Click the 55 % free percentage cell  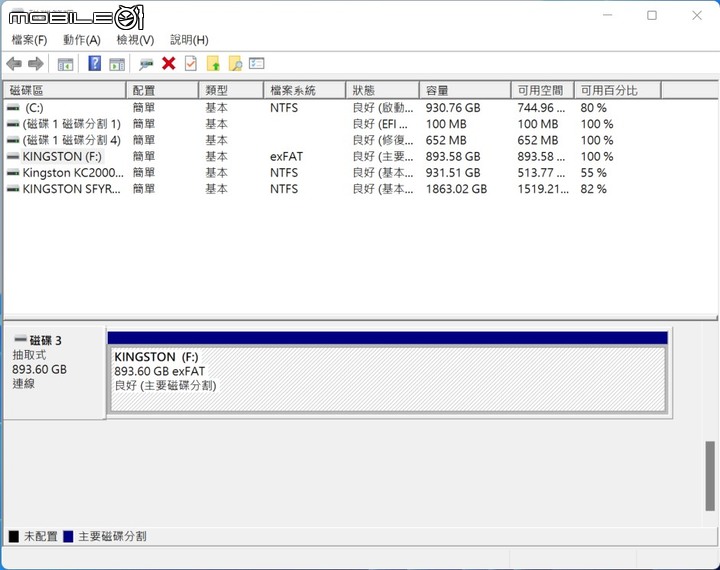593,173
